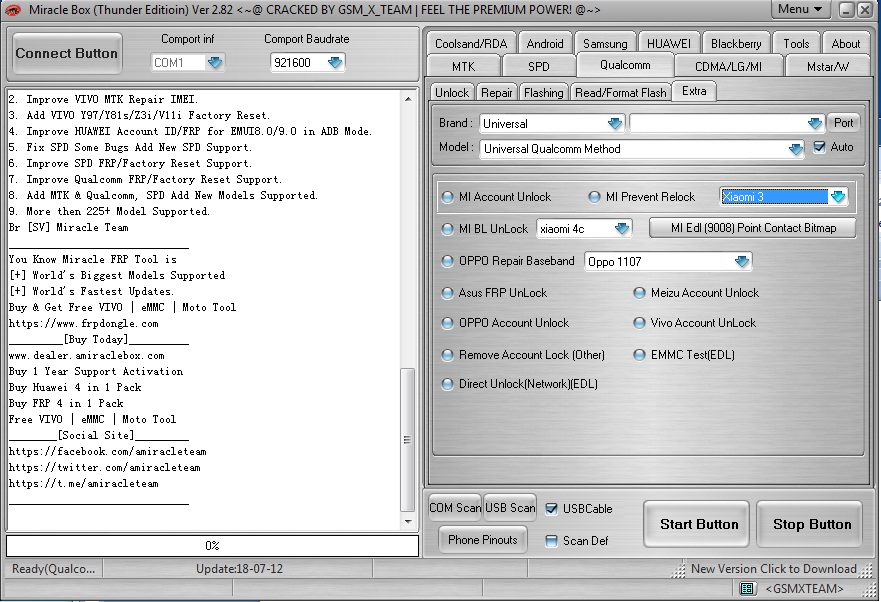
Task: Switch to the Coolsand/RDA tab
Action: pos(471,43)
